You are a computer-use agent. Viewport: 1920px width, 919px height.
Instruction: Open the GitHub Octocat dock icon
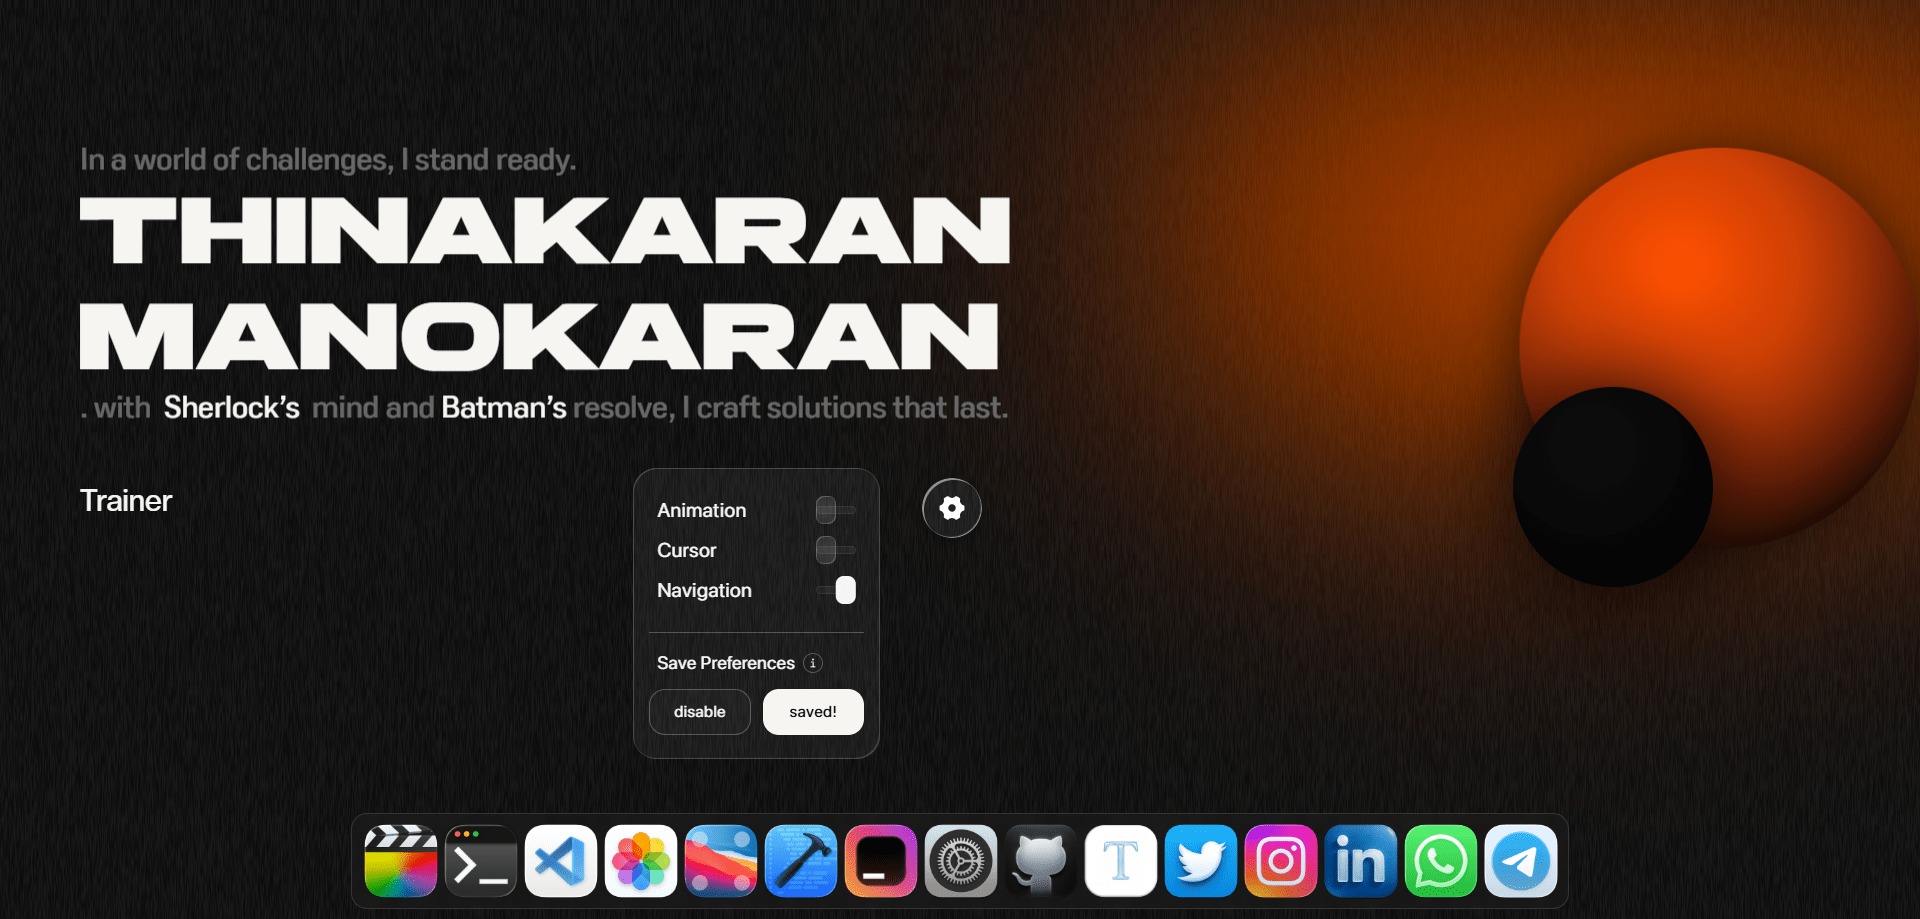point(1041,861)
